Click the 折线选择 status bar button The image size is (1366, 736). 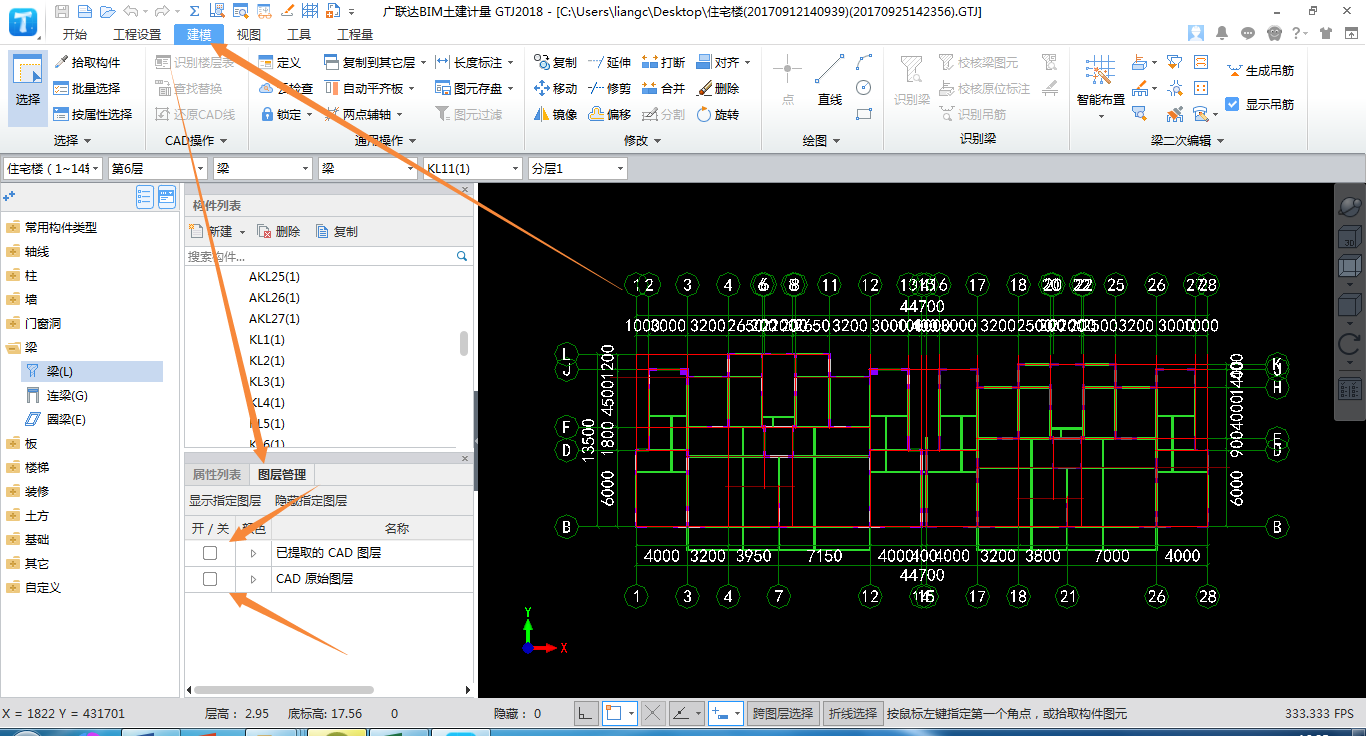(x=853, y=713)
